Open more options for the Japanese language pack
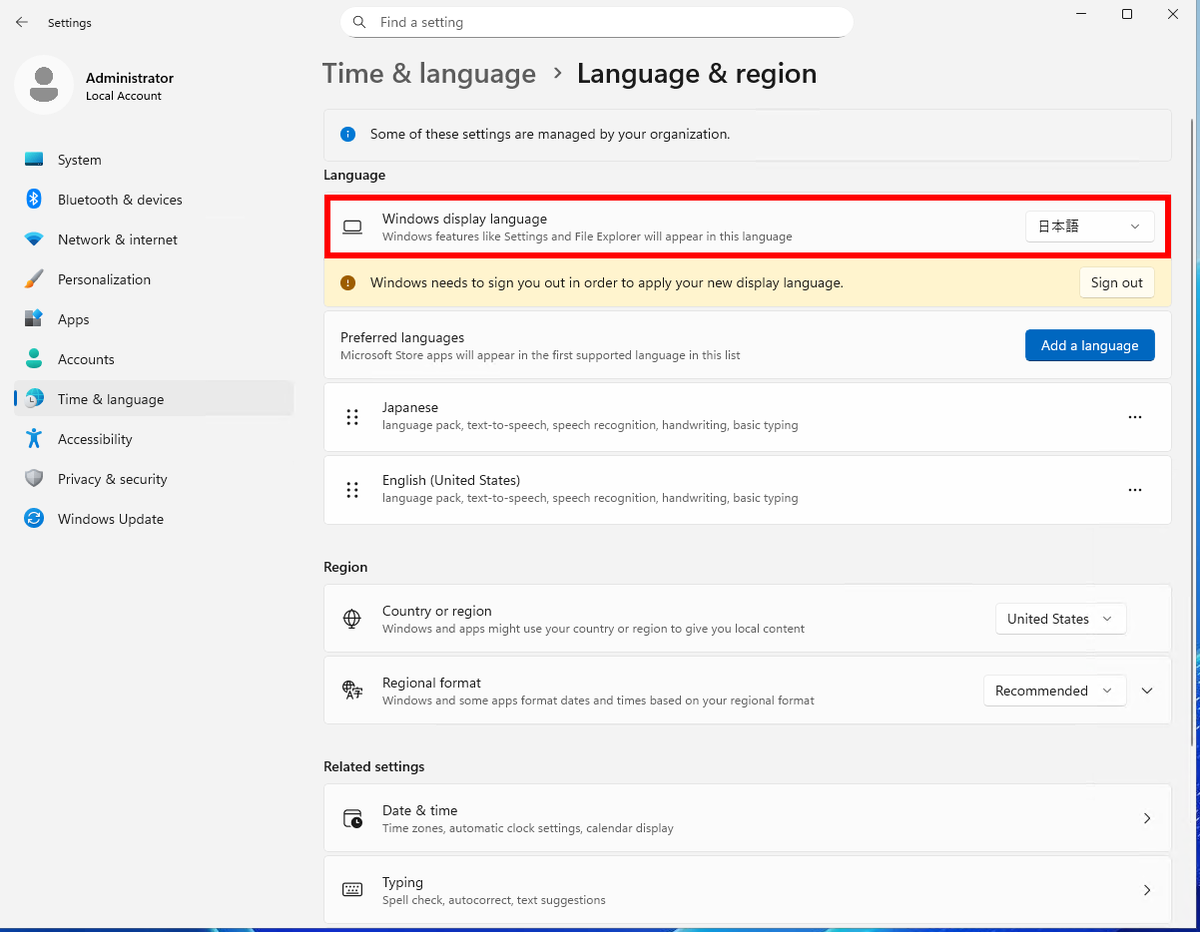Image resolution: width=1200 pixels, height=932 pixels. tap(1135, 417)
